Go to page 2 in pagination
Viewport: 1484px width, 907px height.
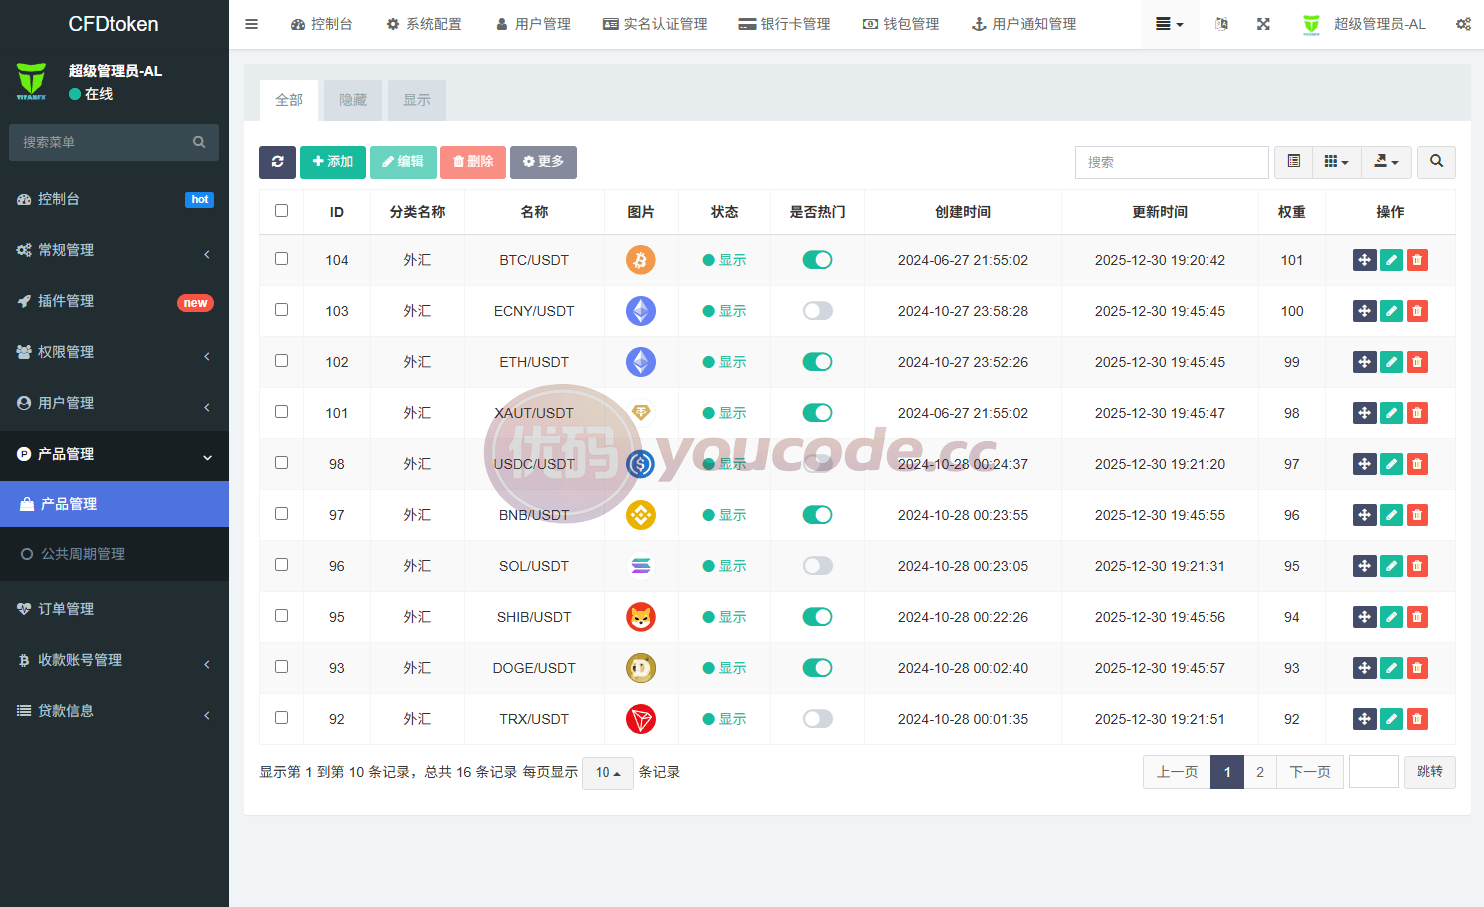point(1260,772)
